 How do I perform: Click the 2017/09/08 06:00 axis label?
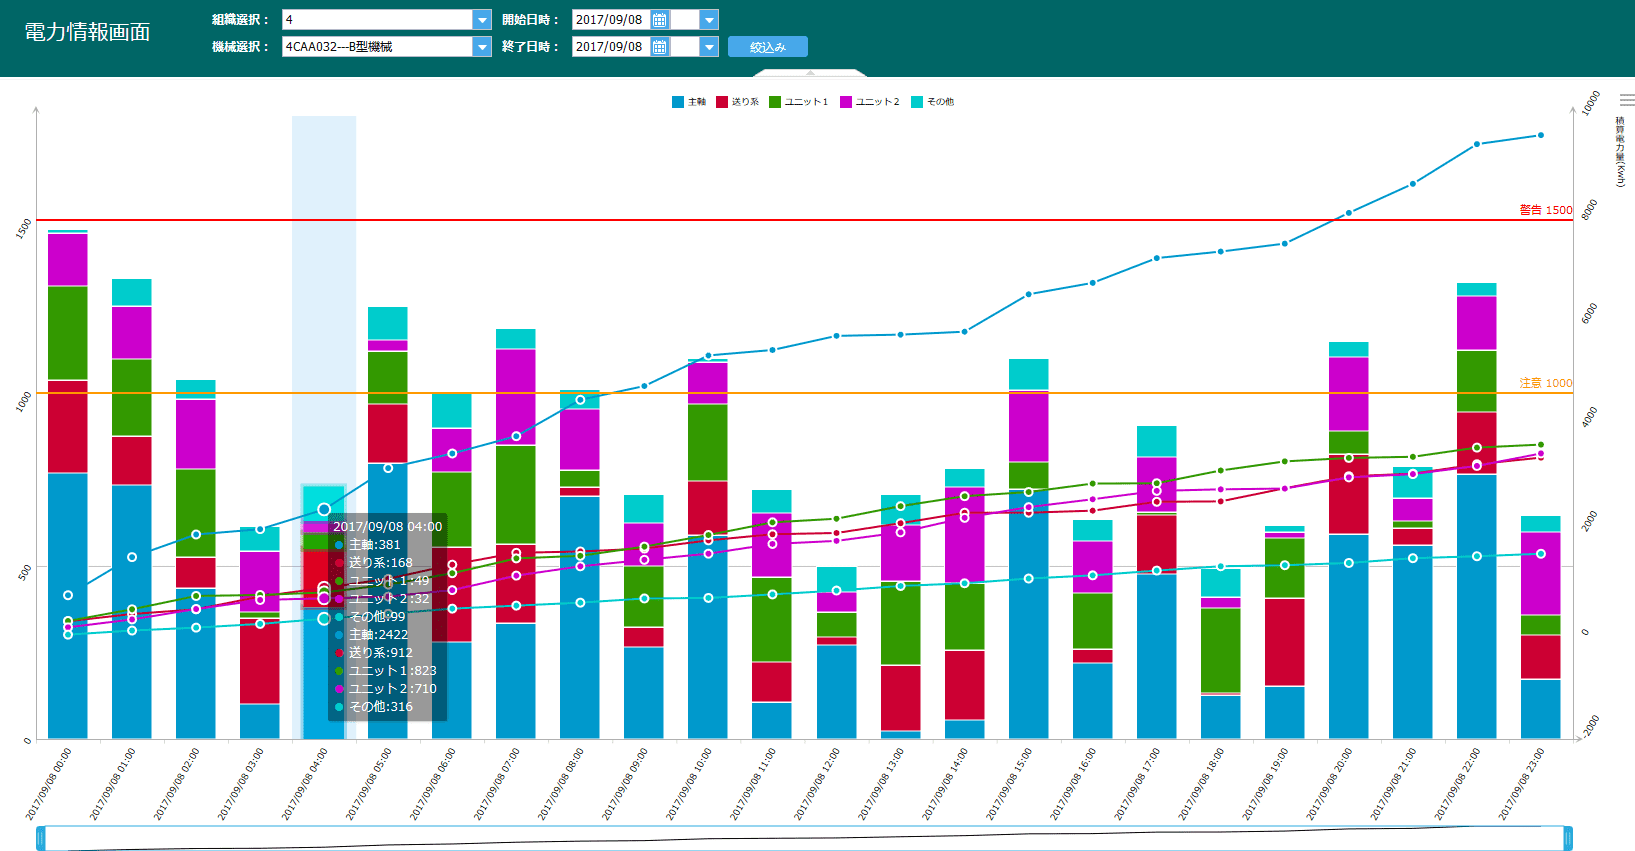coord(434,785)
